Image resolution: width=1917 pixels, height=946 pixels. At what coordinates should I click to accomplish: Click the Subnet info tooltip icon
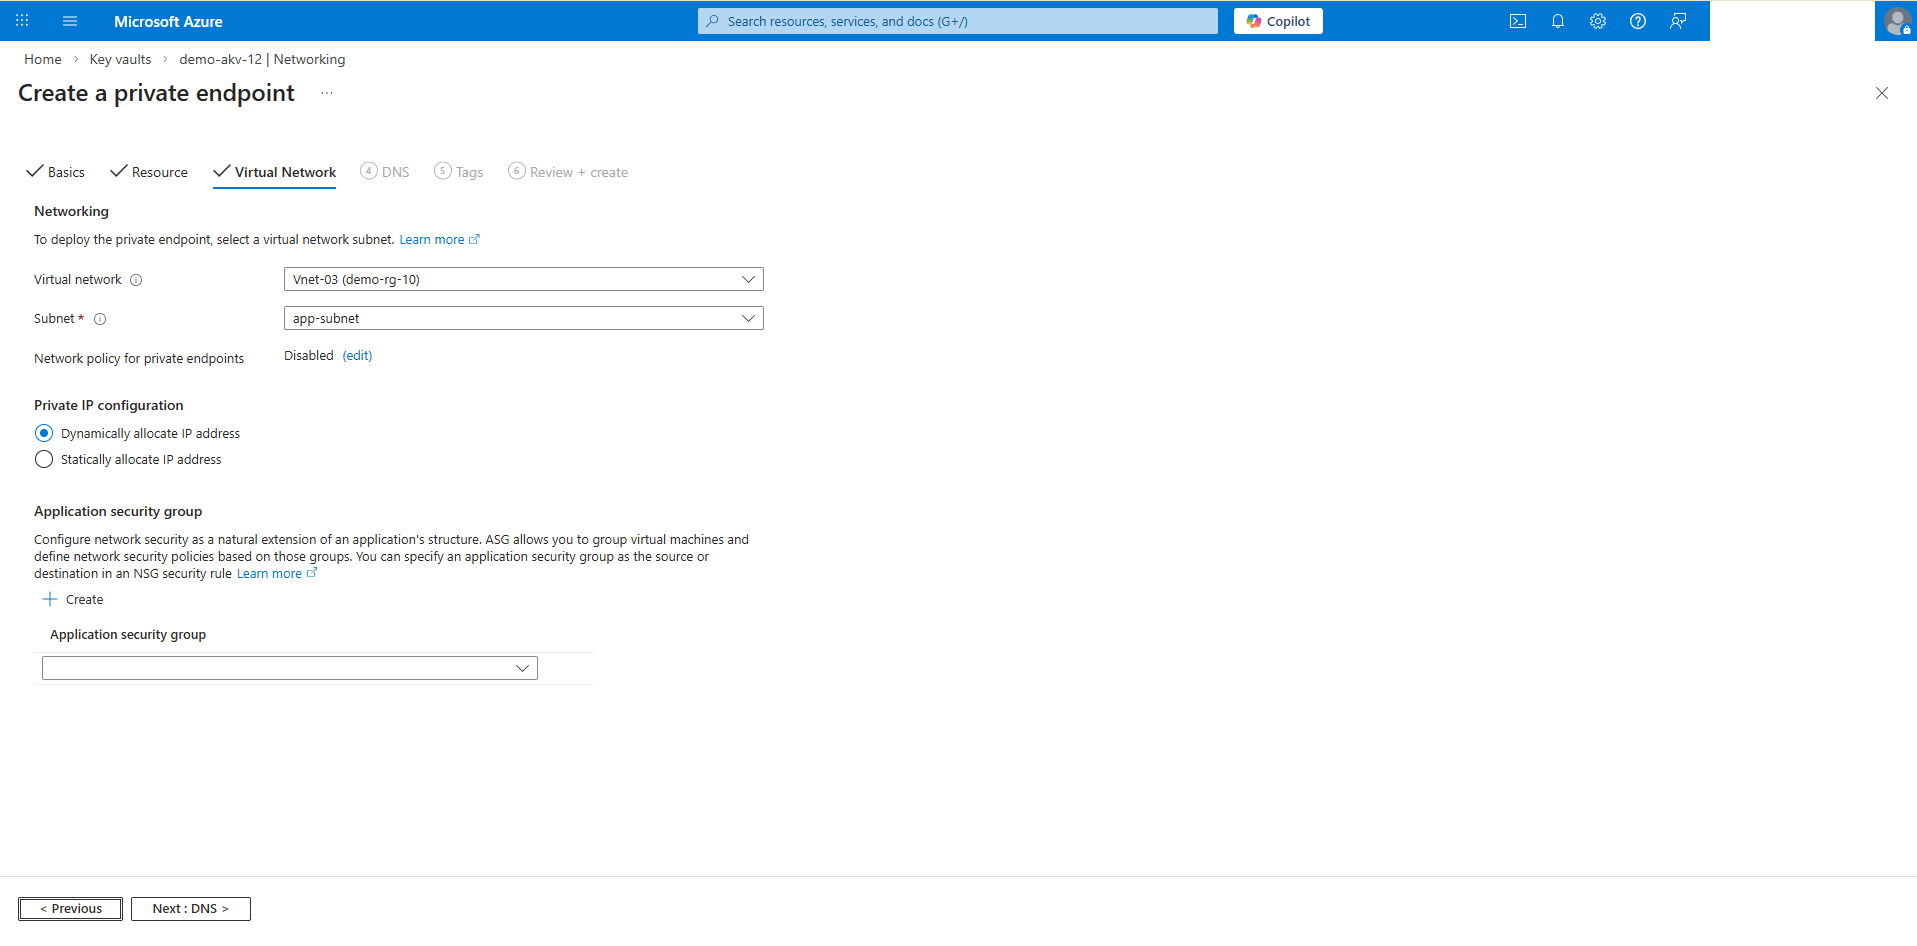(100, 318)
